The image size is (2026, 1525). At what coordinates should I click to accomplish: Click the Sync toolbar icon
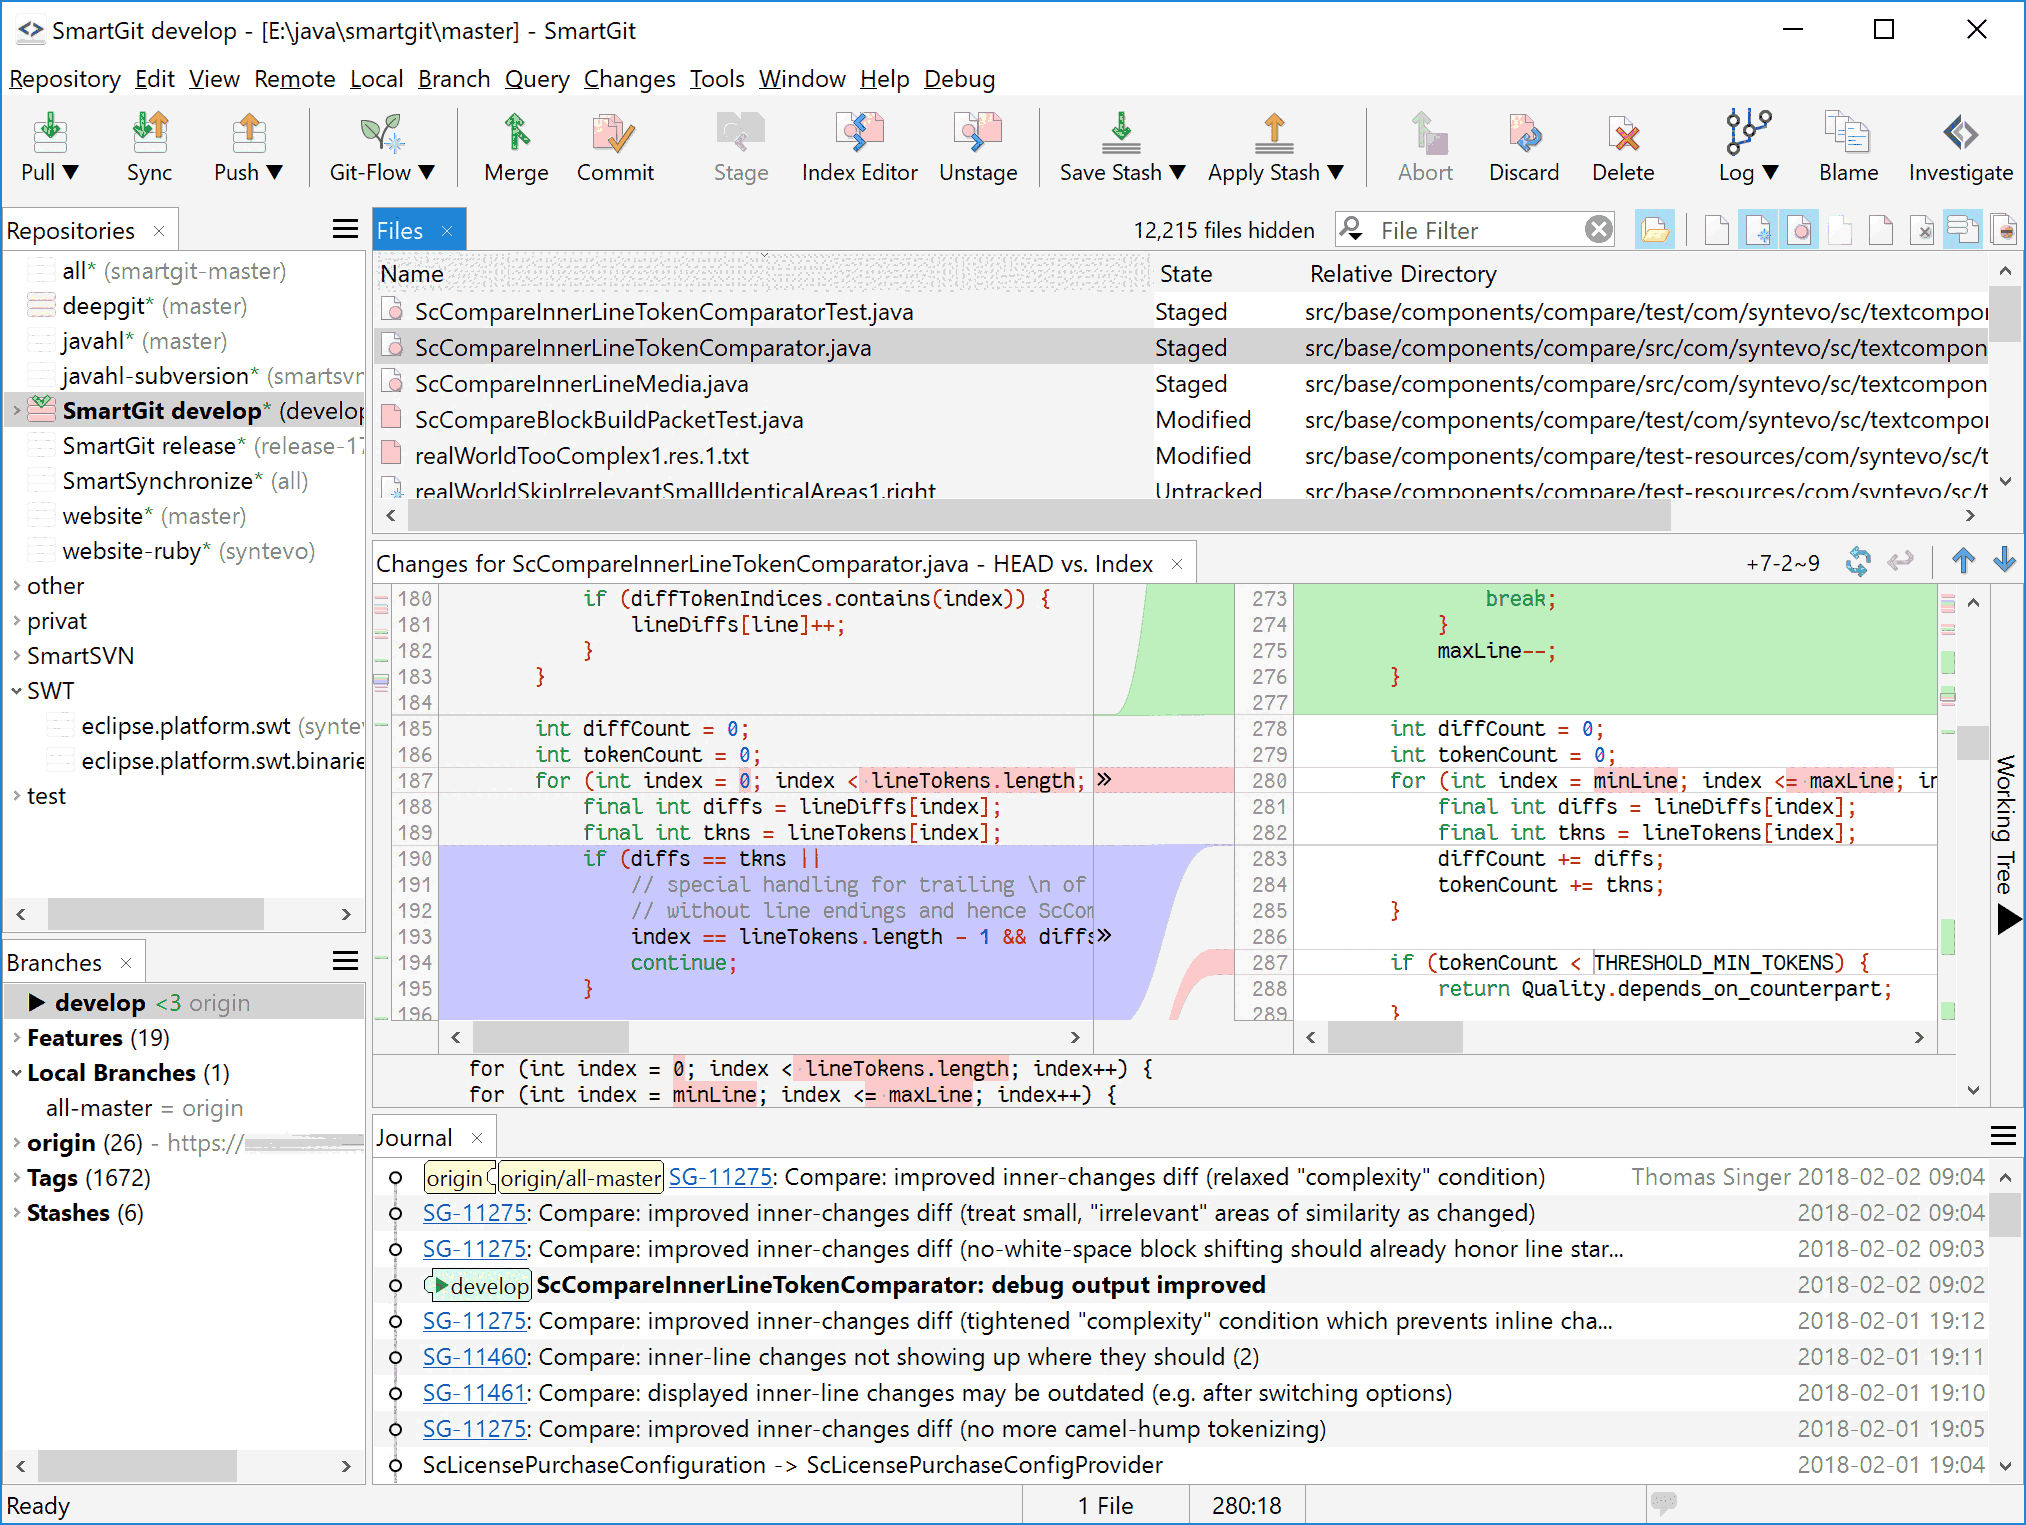tap(149, 145)
